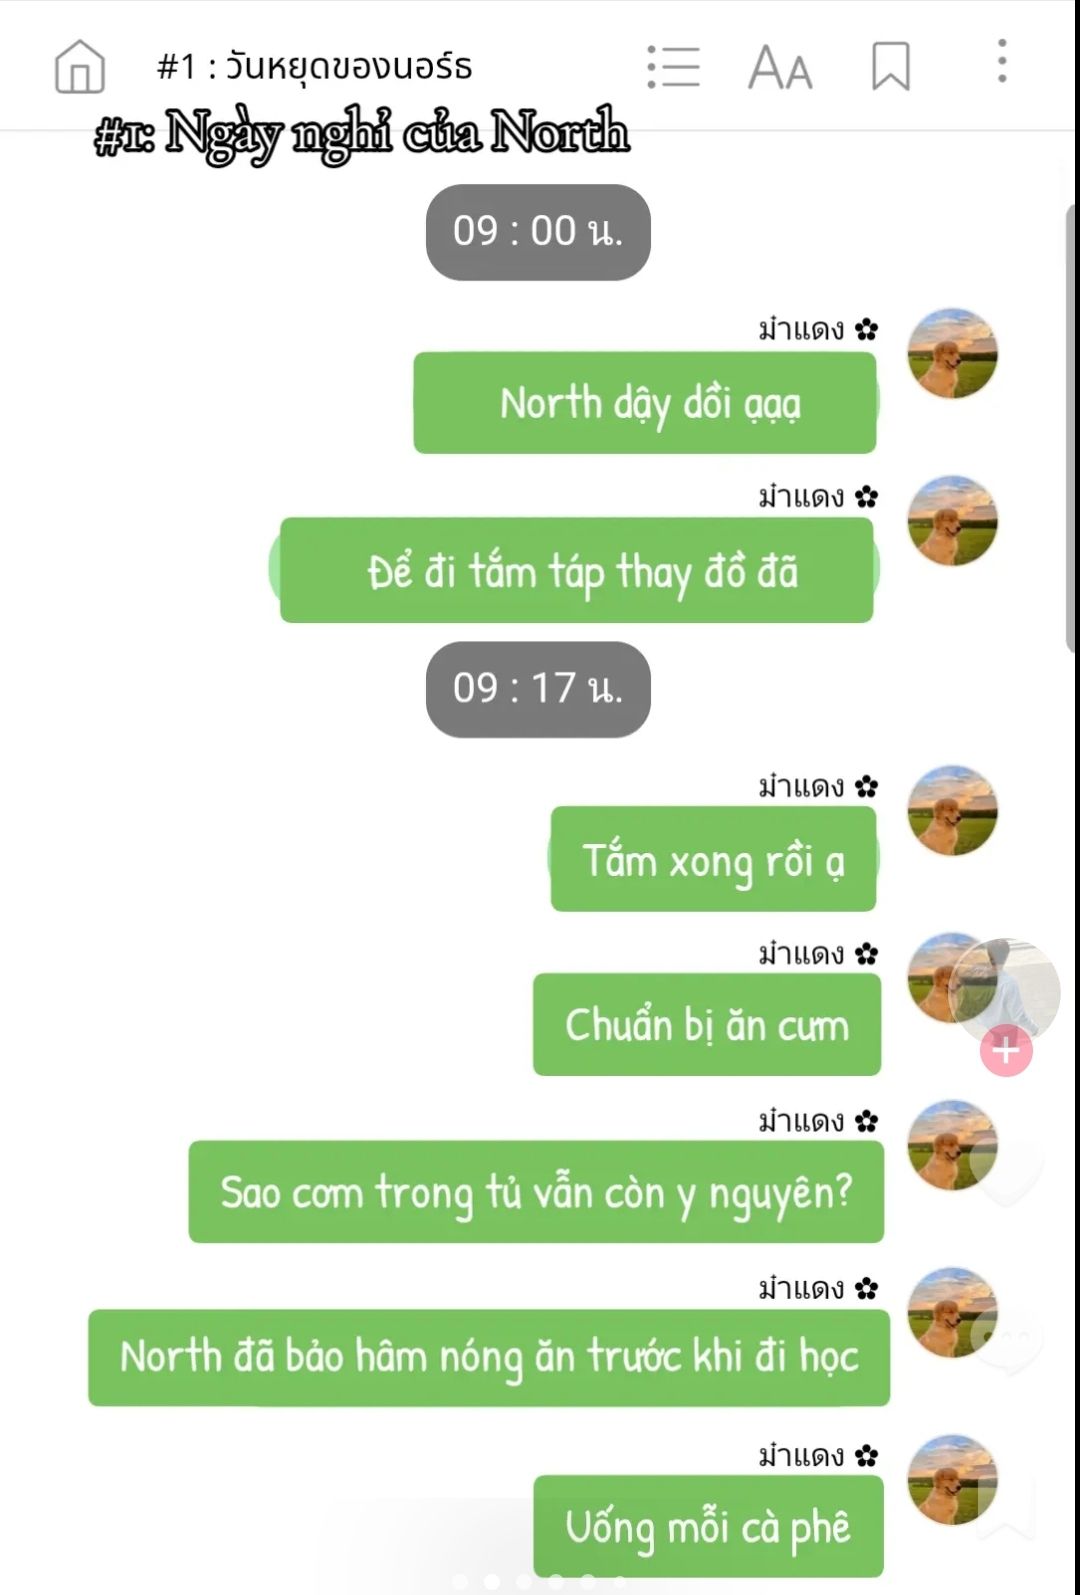
Task: Tap the pink plus follow button
Action: point(1006,1050)
